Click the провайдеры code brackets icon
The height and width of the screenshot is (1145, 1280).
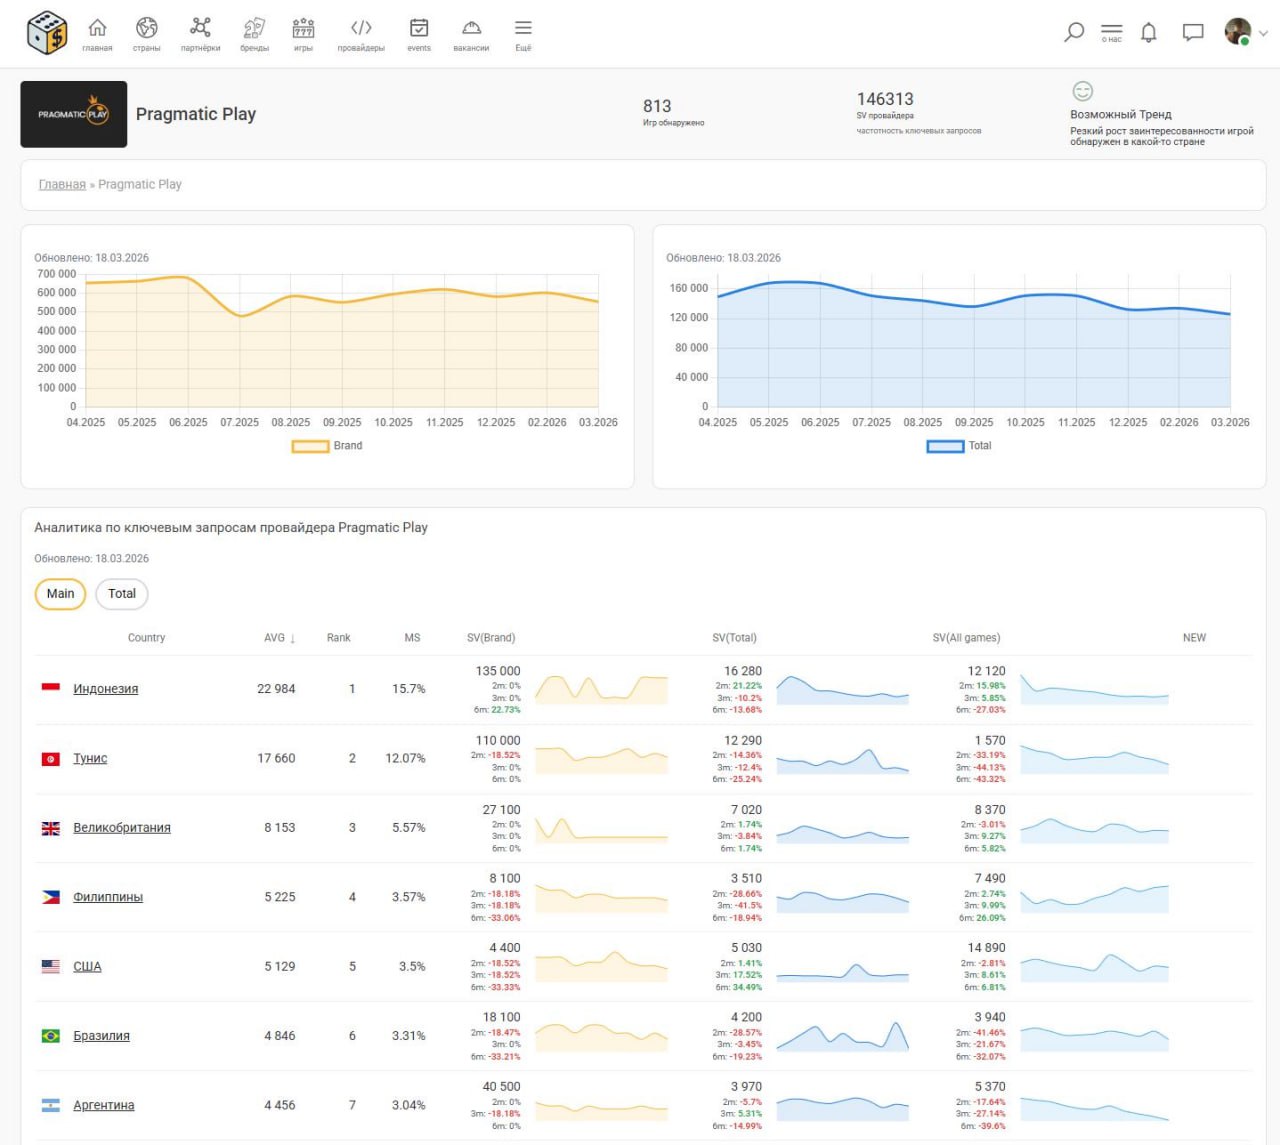pos(361,29)
